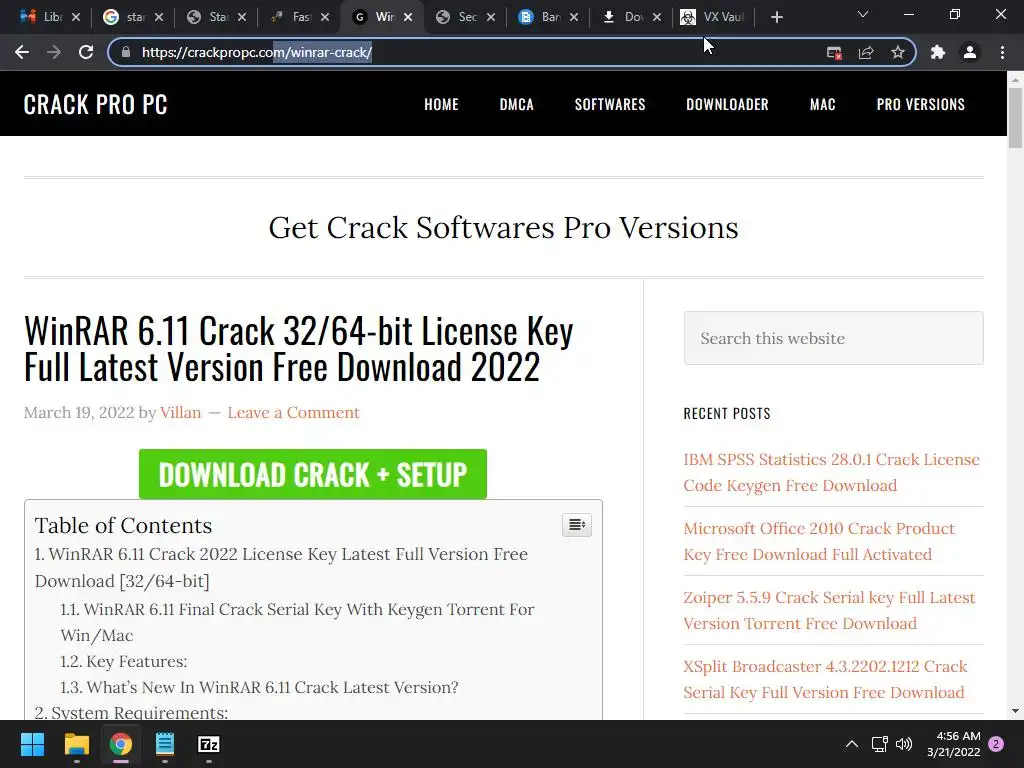The image size is (1024, 768).
Task: Close the 'Fast' tab
Action: click(x=325, y=17)
